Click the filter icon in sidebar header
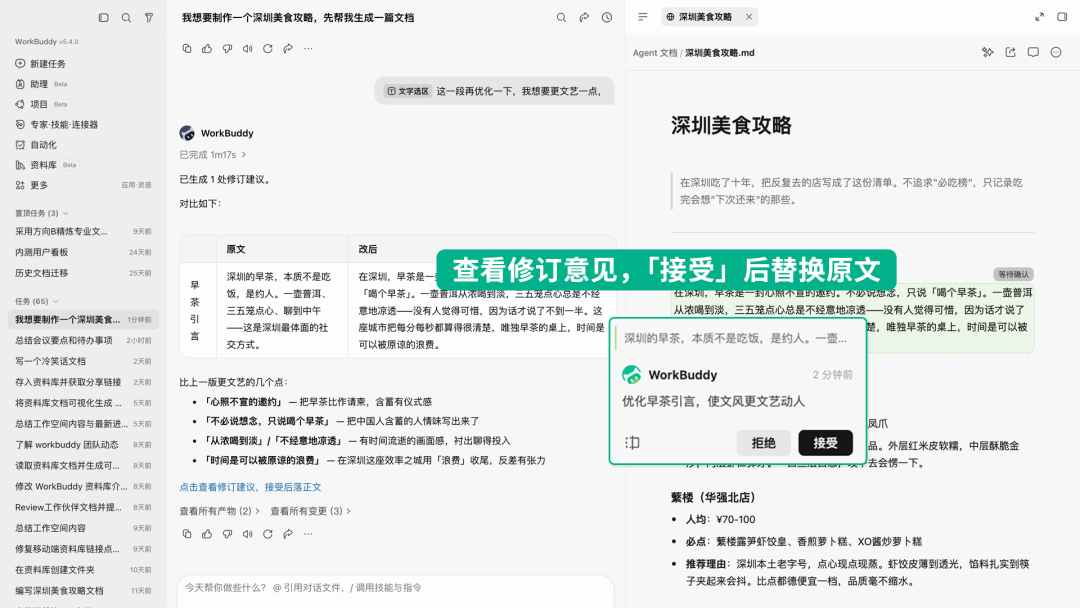This screenshot has width=1080, height=608. click(x=149, y=18)
